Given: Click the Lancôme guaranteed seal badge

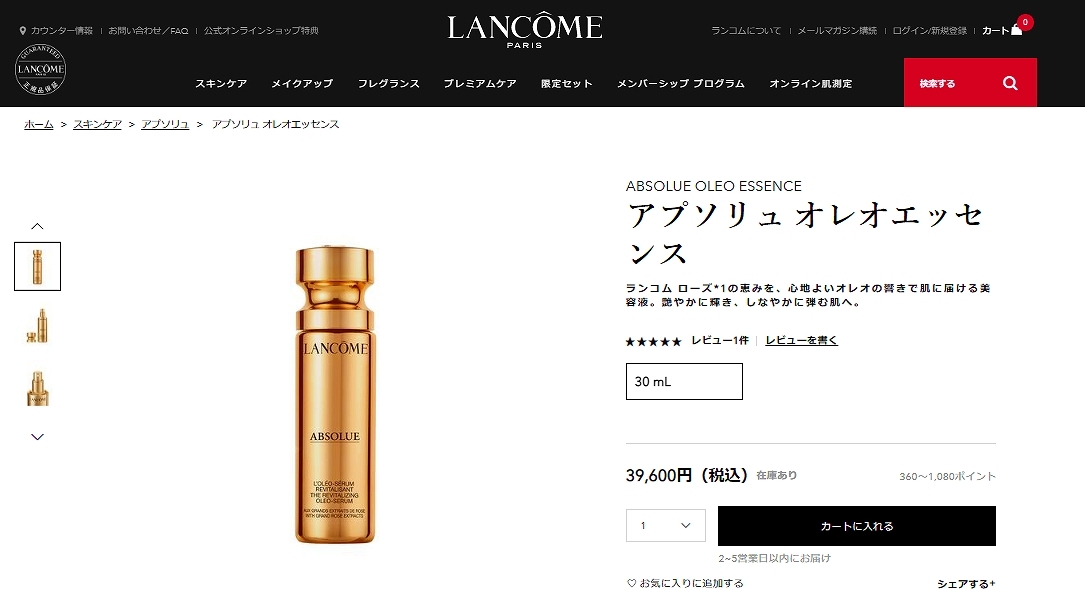Looking at the screenshot, I should click(x=40, y=69).
